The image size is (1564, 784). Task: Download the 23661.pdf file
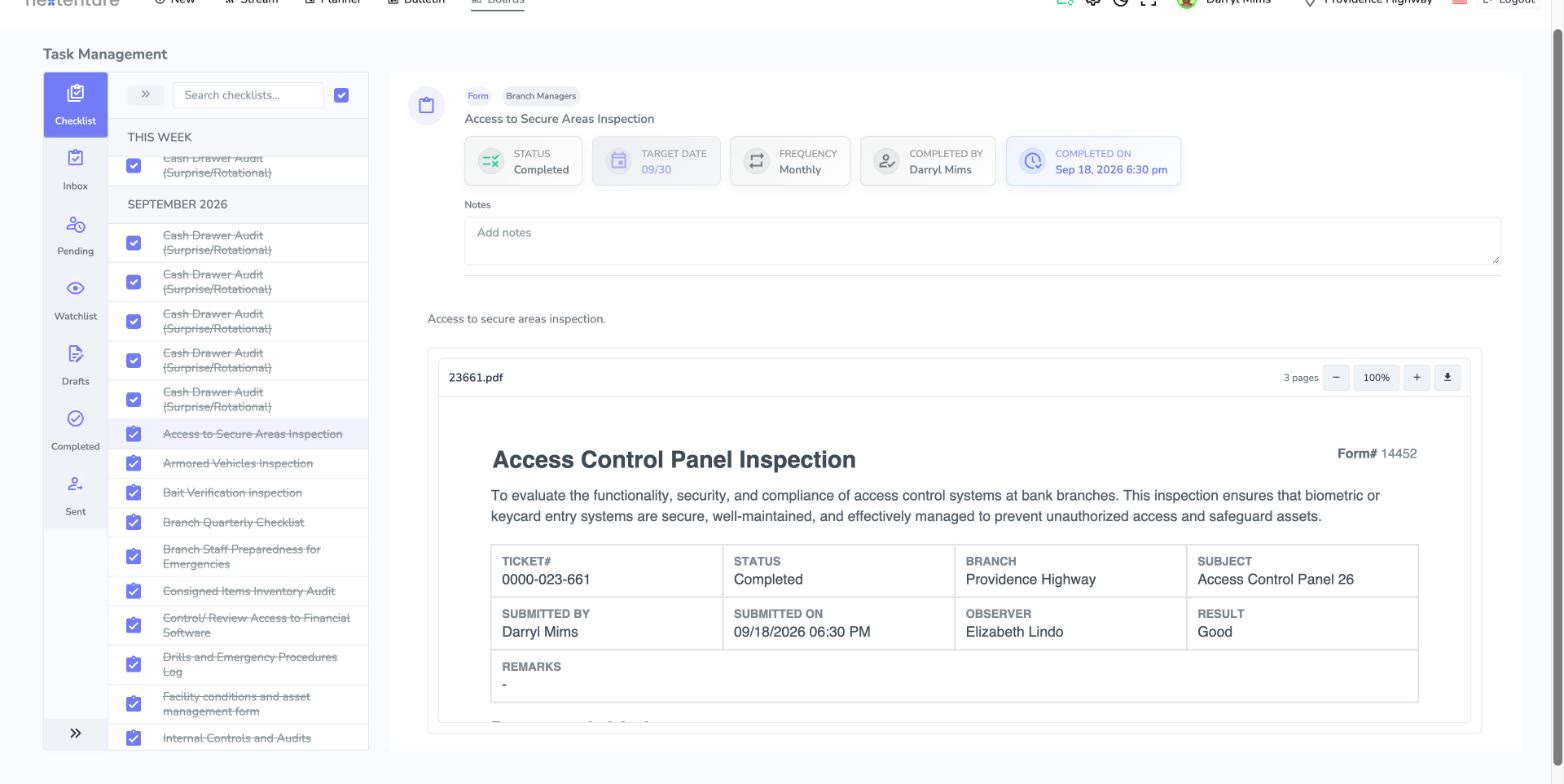pyautogui.click(x=1447, y=377)
